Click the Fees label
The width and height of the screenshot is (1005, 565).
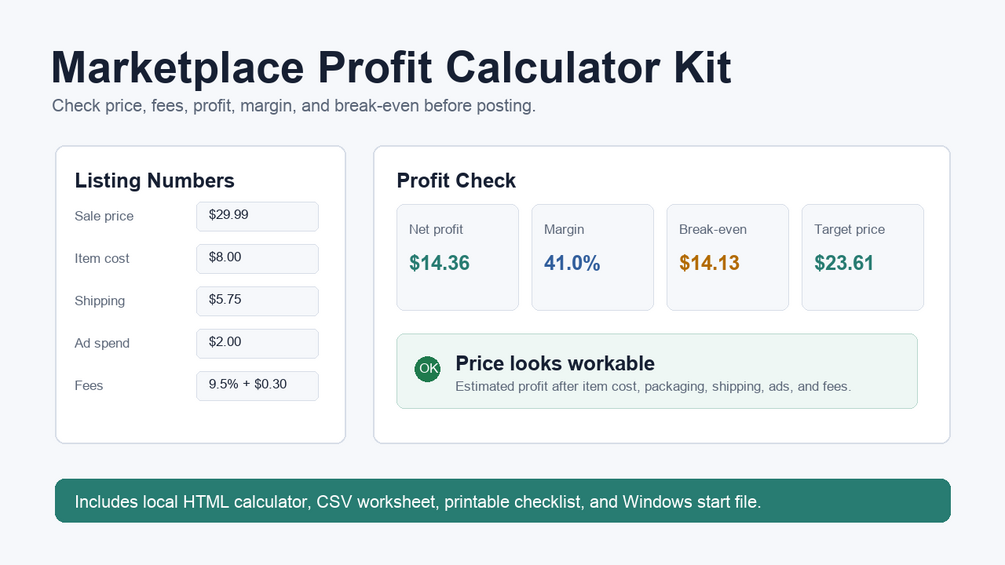point(88,386)
